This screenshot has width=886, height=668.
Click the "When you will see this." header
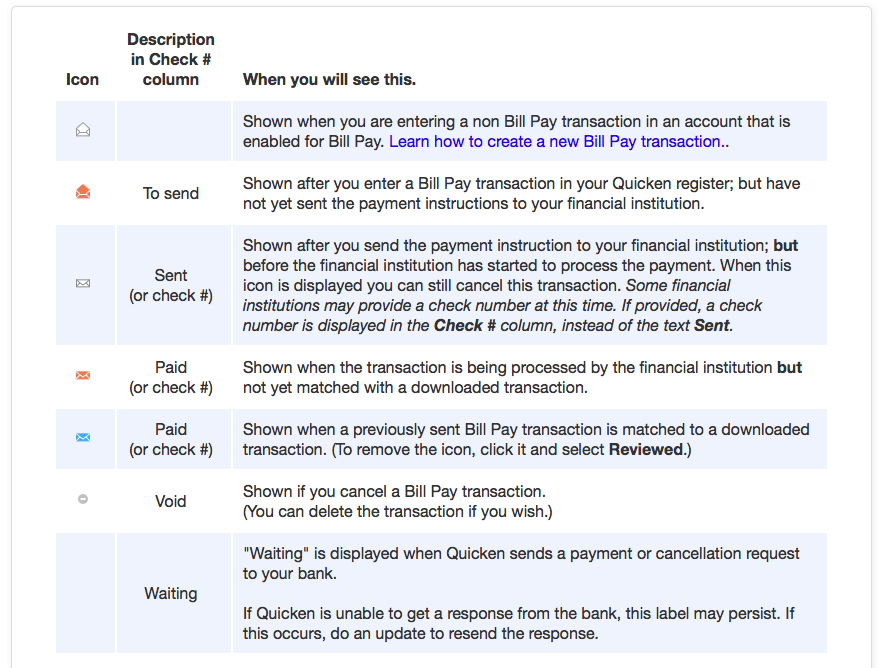click(329, 79)
